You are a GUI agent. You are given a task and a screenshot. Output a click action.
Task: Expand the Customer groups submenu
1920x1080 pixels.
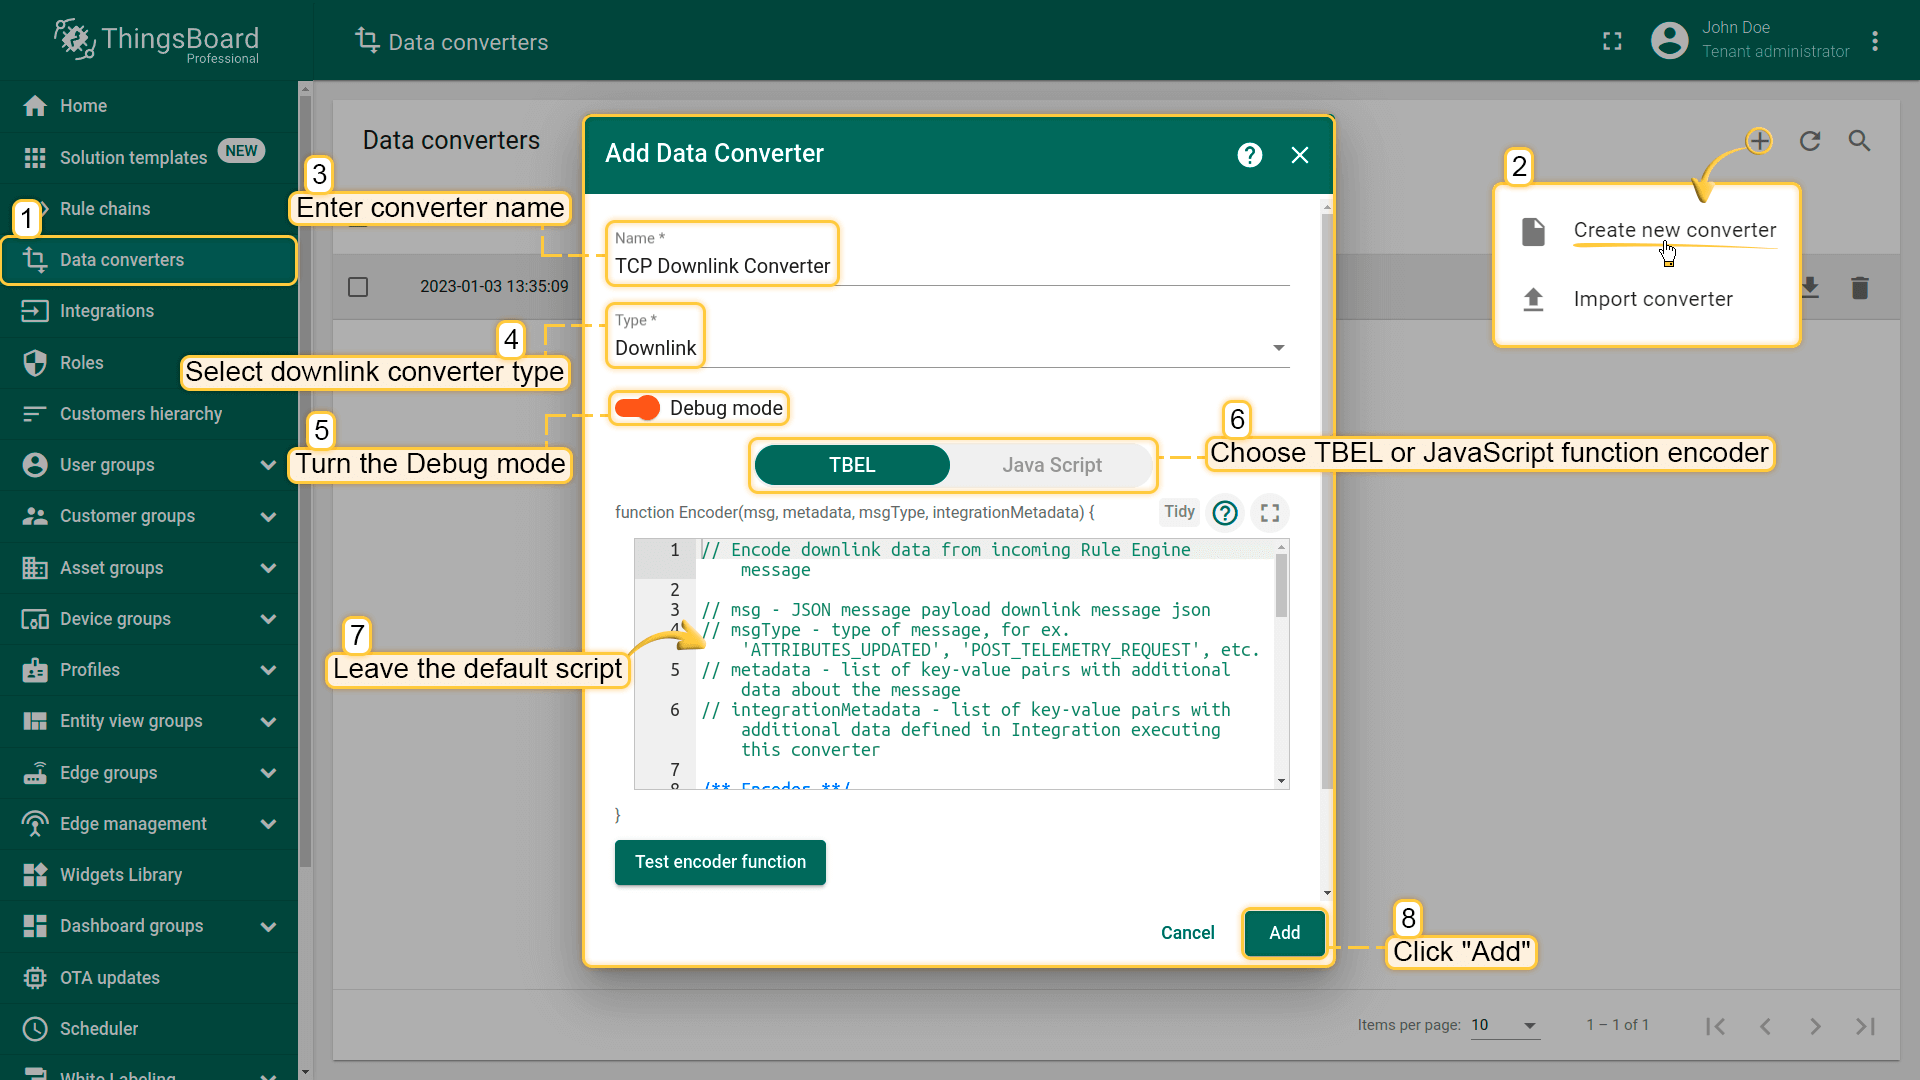(x=268, y=516)
